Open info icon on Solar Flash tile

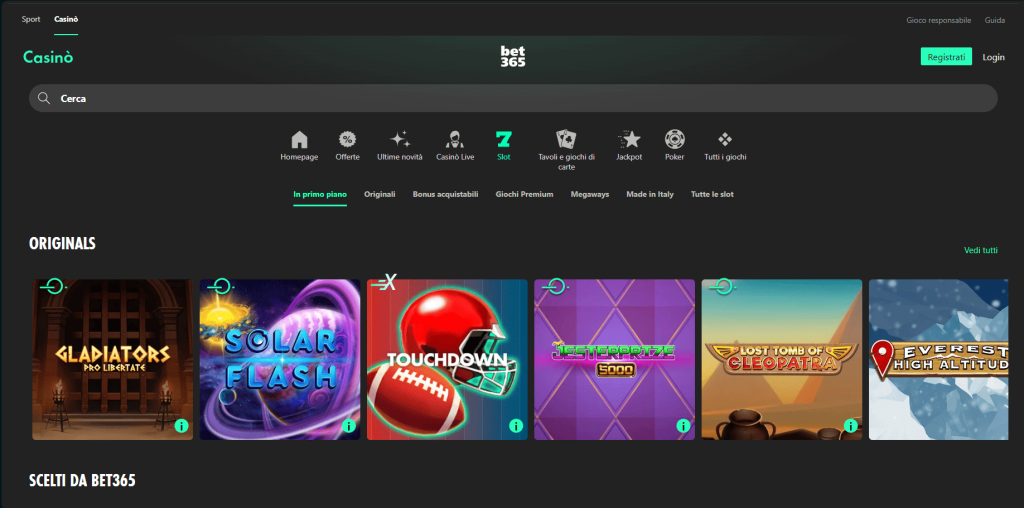tap(349, 426)
